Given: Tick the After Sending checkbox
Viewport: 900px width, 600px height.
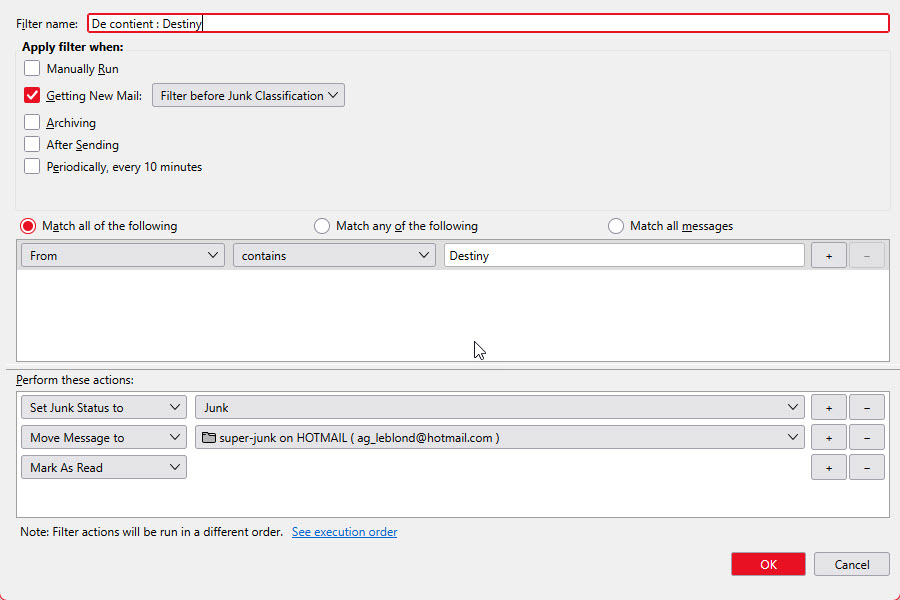Looking at the screenshot, I should click(32, 145).
